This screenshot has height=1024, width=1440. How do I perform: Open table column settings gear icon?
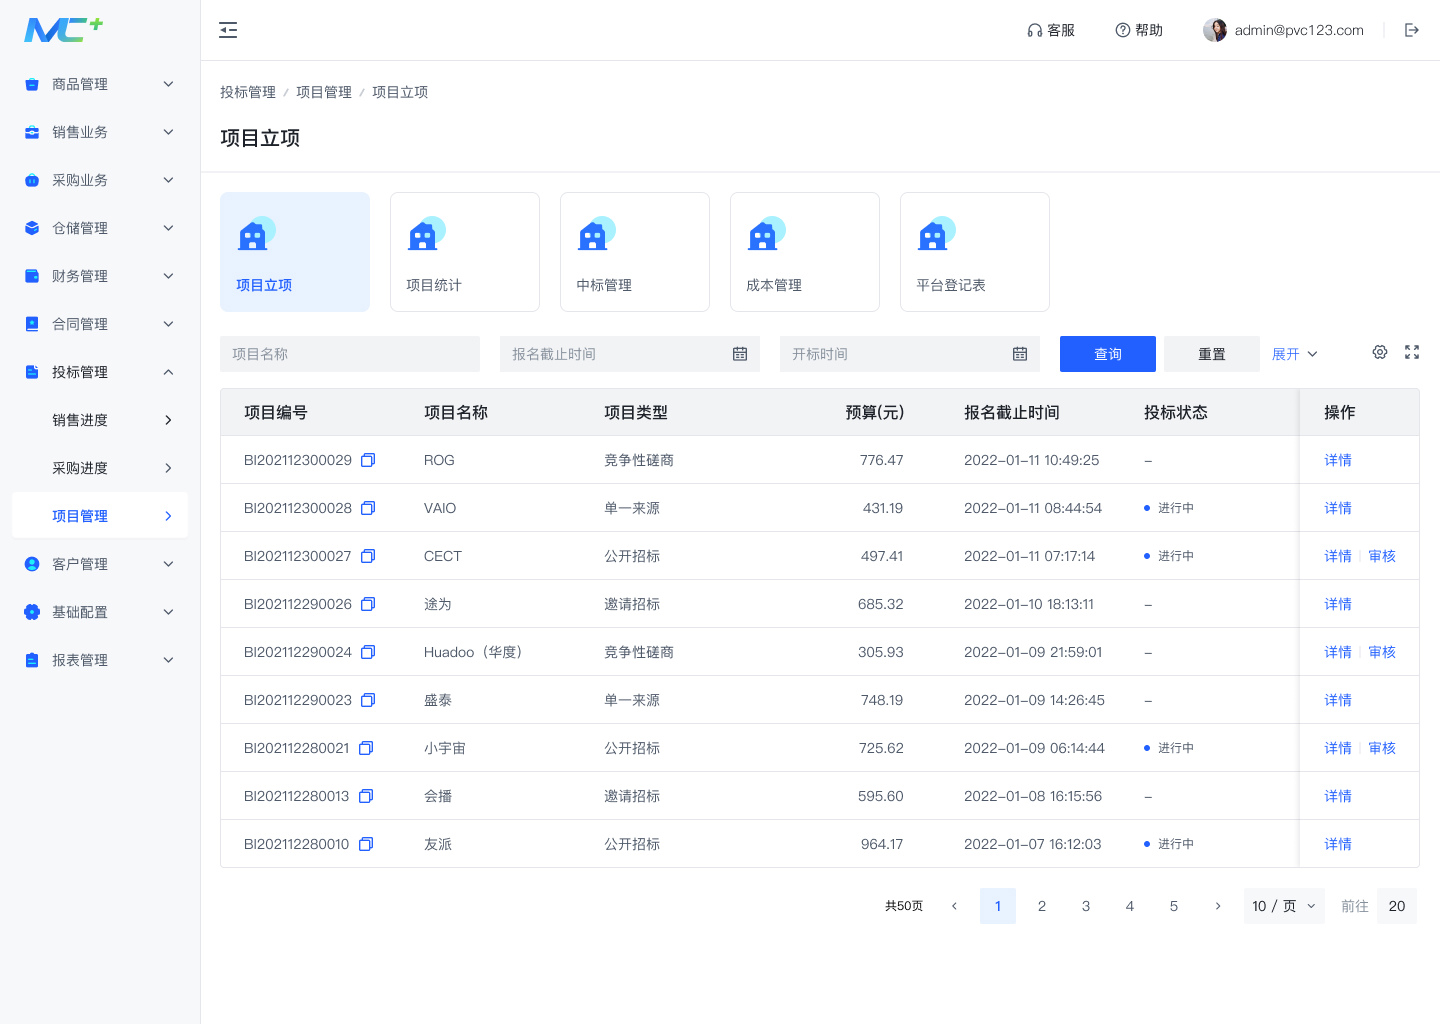[x=1380, y=352]
